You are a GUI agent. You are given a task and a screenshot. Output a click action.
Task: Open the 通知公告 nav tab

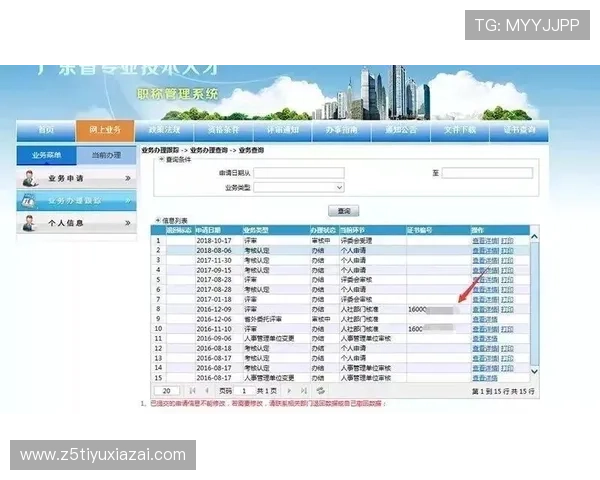[x=401, y=130]
